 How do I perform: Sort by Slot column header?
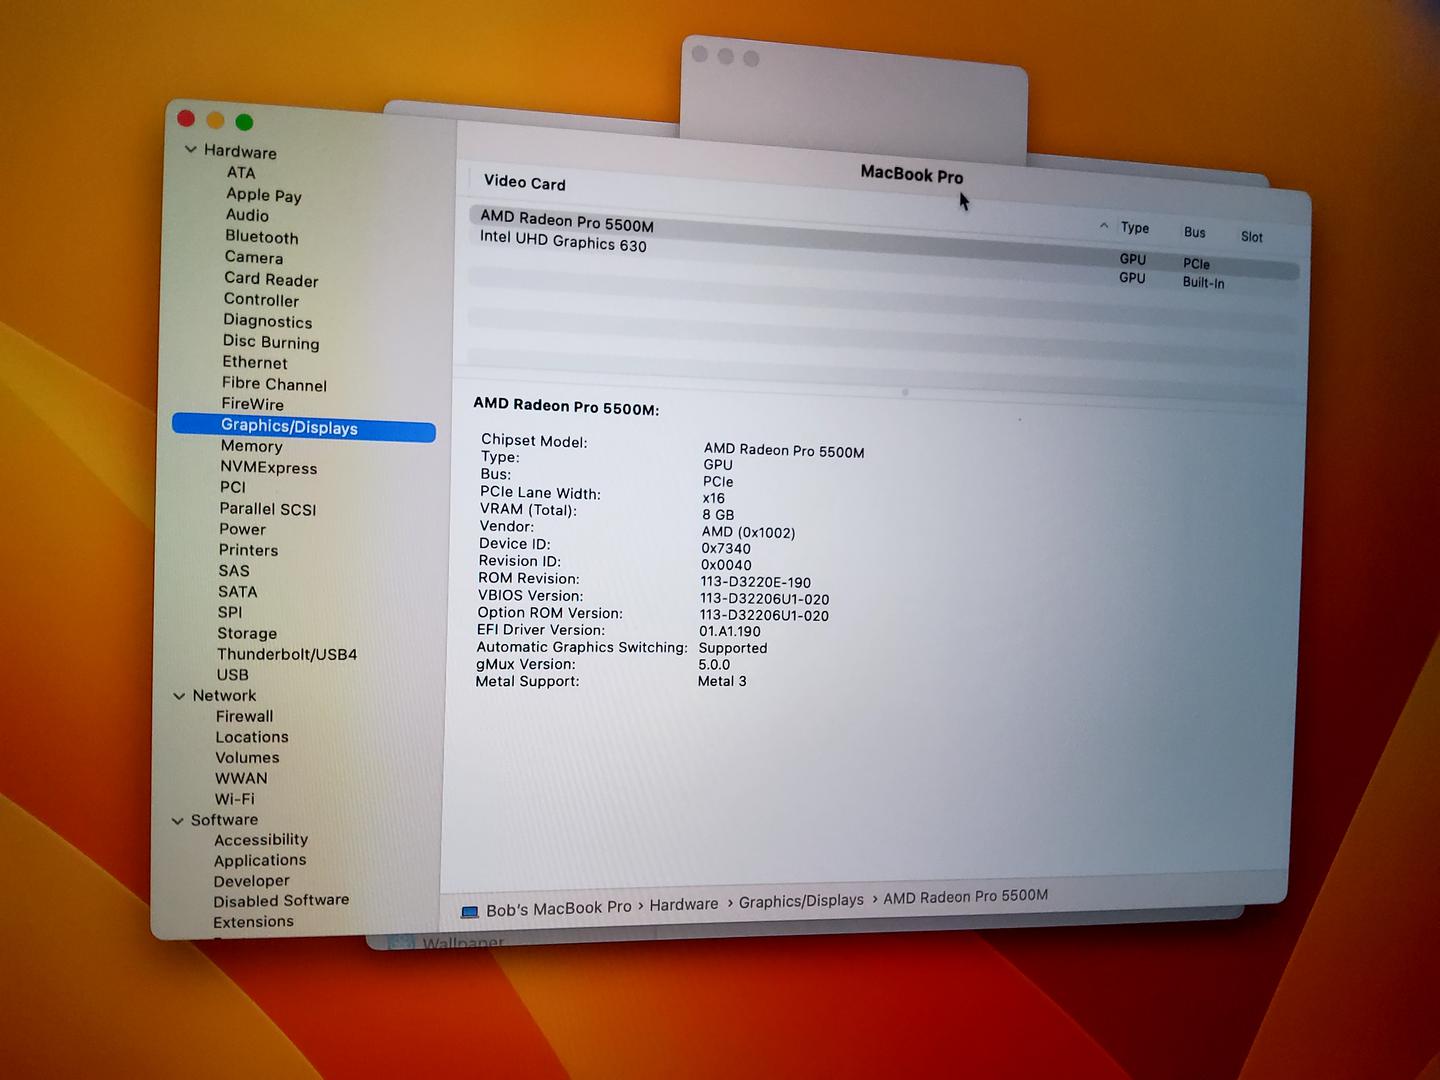1252,237
